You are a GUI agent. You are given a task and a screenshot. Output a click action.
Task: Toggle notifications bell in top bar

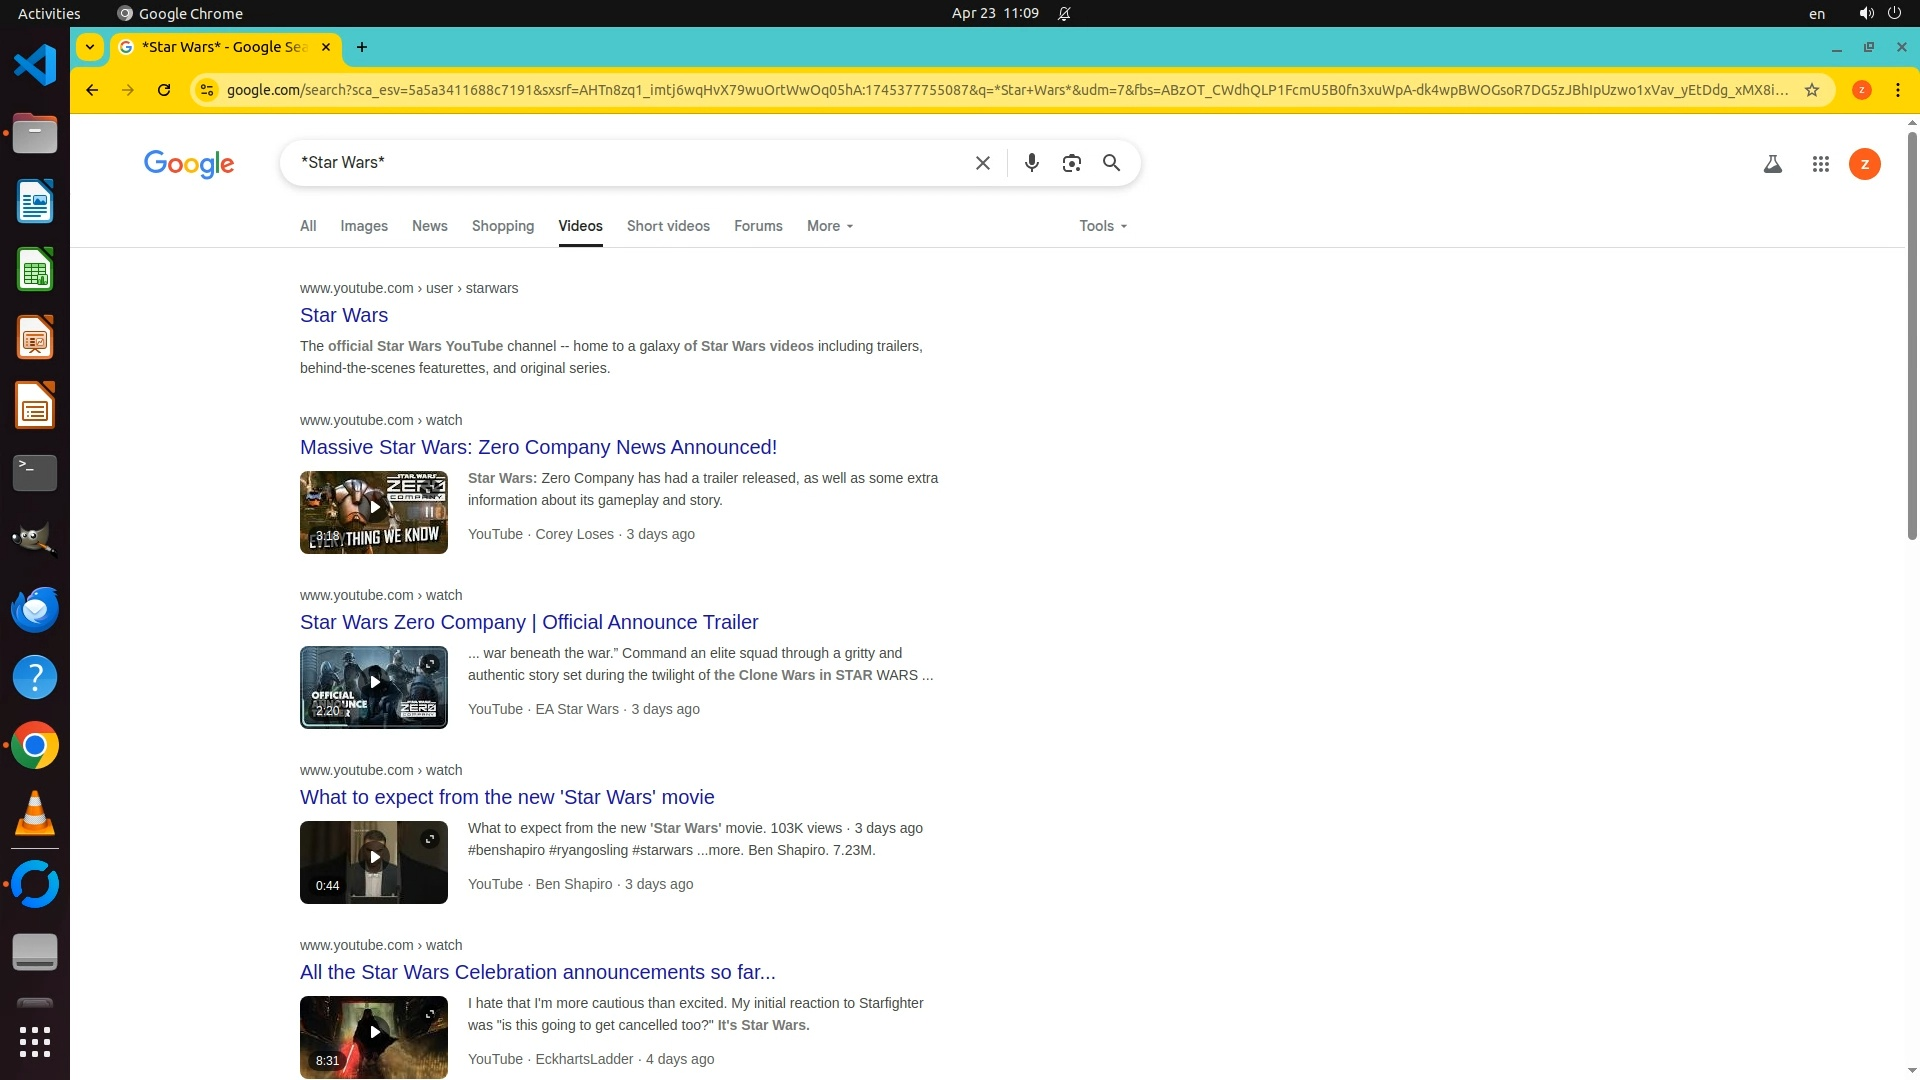click(1064, 14)
